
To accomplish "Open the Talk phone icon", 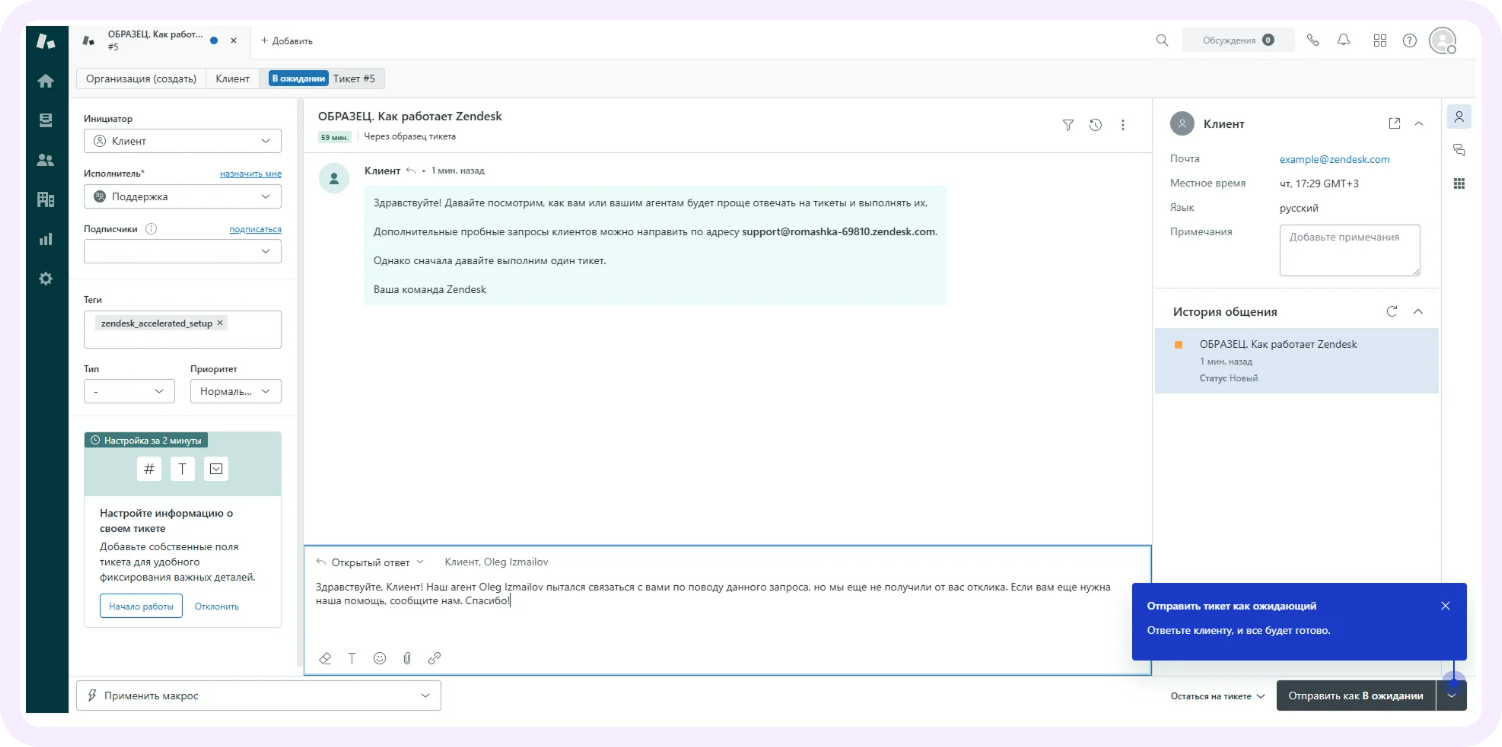I will coord(1312,40).
